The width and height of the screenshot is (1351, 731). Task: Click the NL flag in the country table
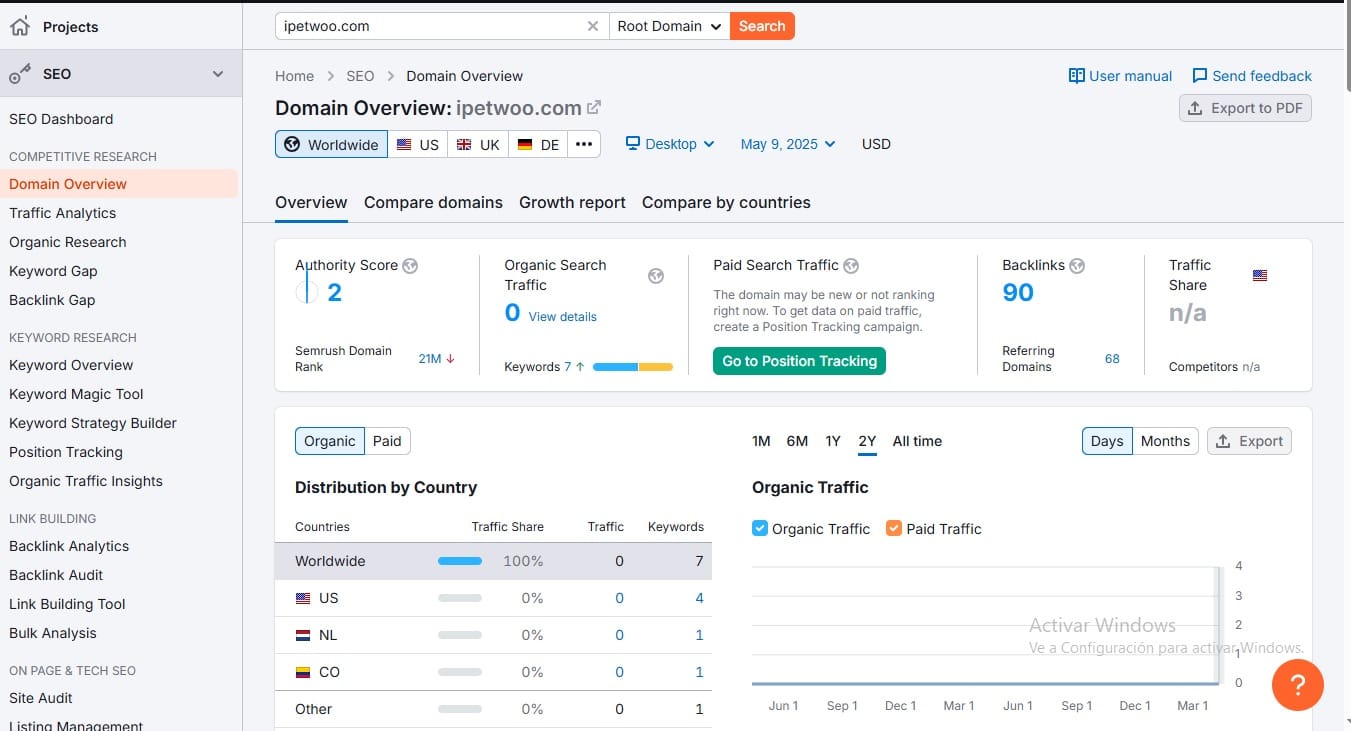[303, 635]
